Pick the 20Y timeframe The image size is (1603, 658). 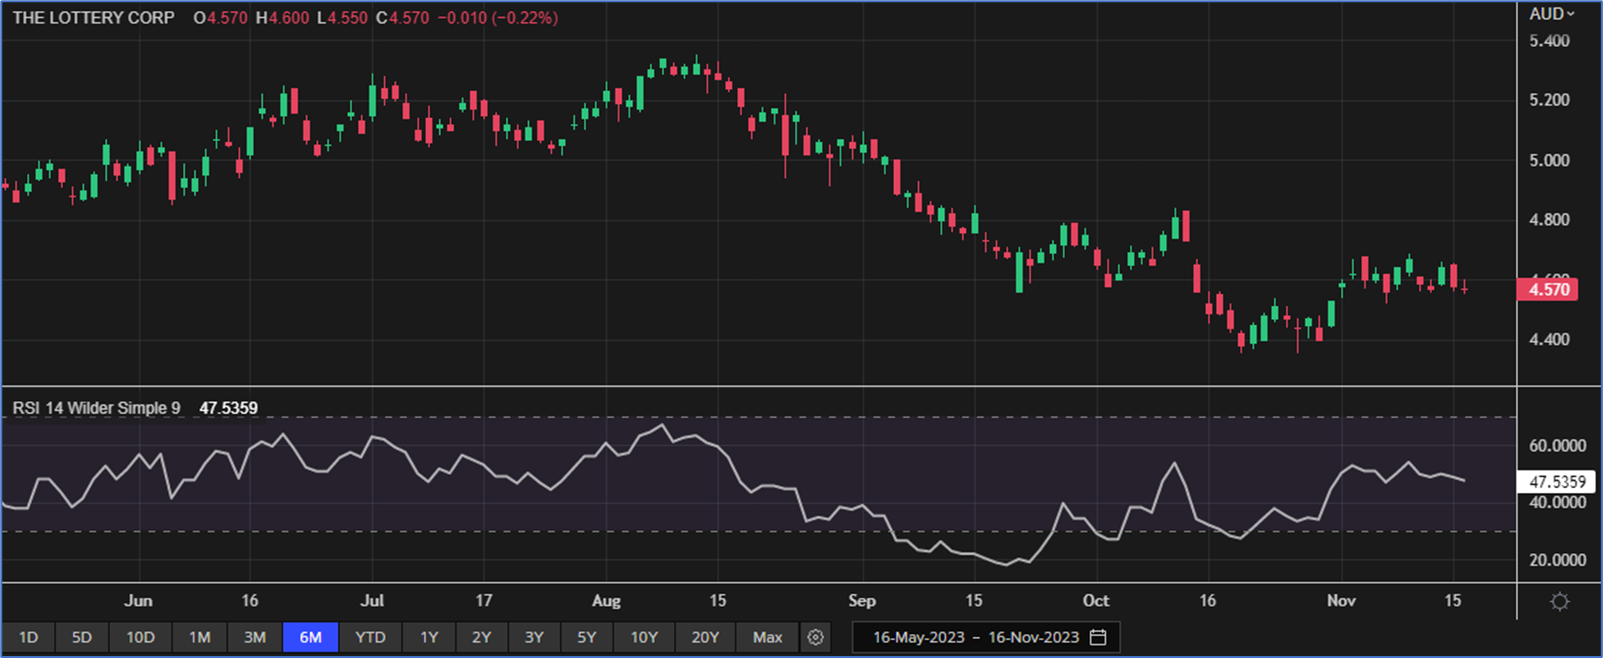[x=705, y=637]
